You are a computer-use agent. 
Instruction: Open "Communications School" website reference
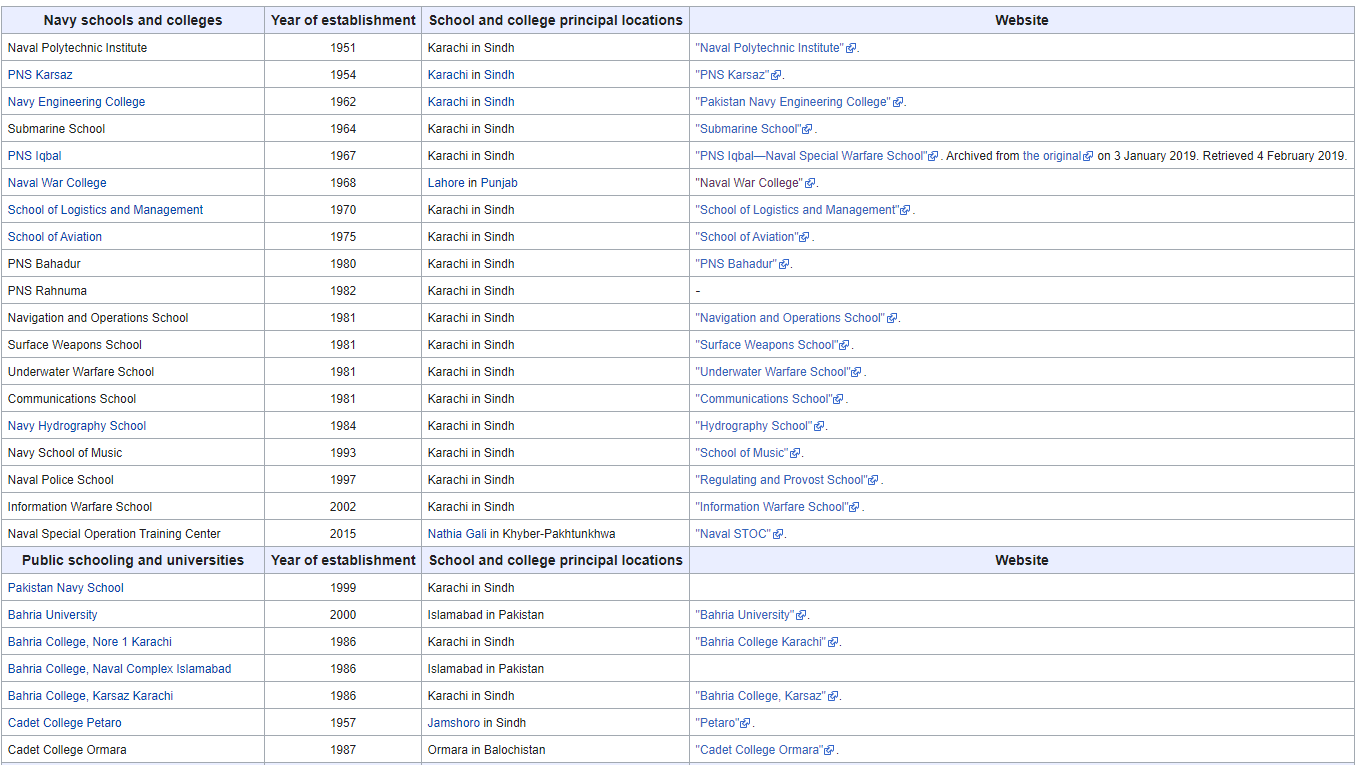click(x=763, y=399)
